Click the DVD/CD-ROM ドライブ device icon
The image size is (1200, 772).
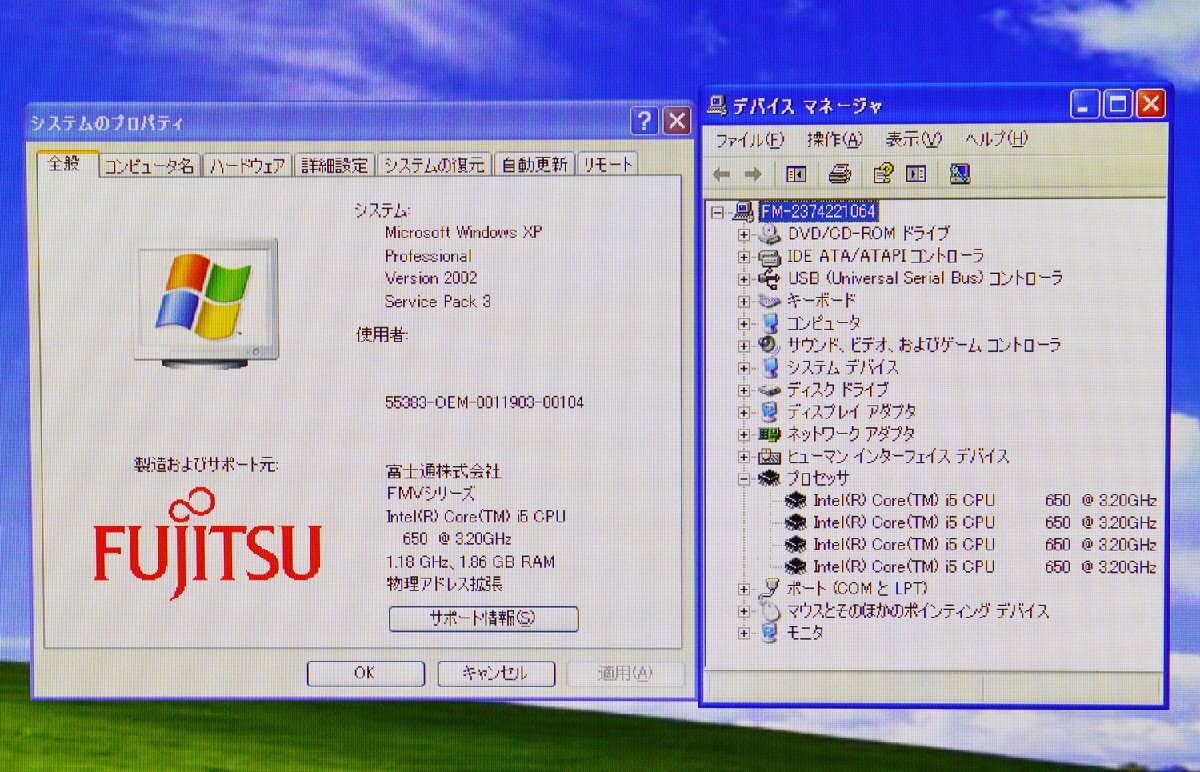click(x=770, y=233)
